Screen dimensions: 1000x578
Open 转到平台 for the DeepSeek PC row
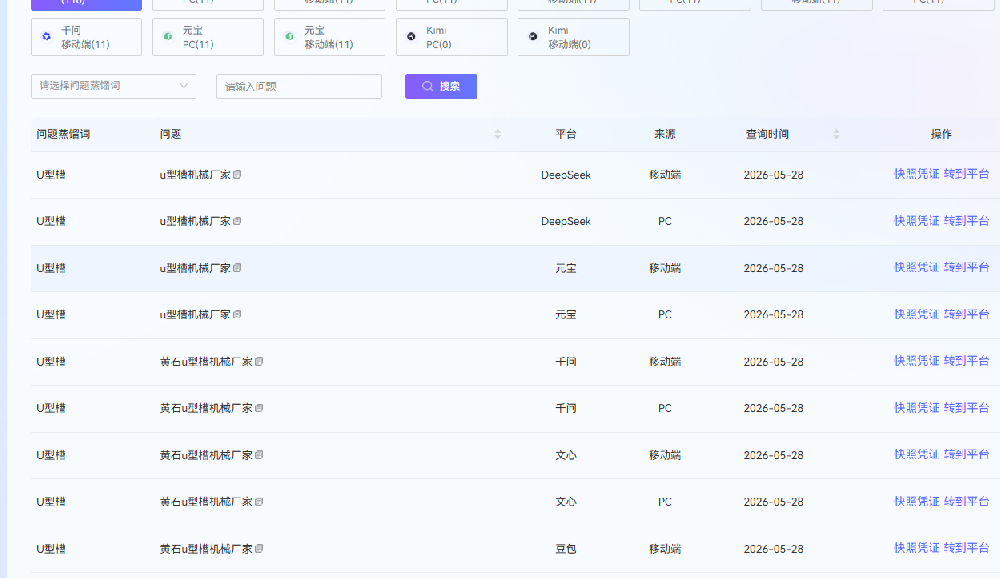coord(966,221)
